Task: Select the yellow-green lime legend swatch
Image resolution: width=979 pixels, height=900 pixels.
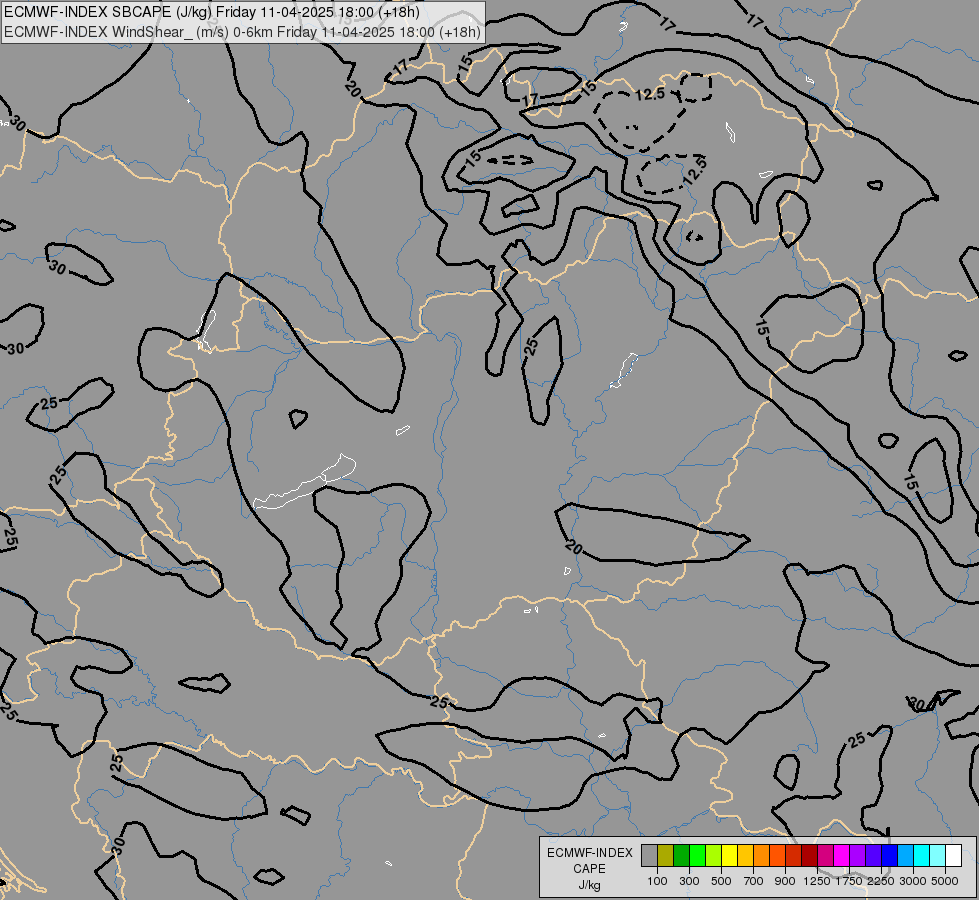Action: click(x=714, y=856)
